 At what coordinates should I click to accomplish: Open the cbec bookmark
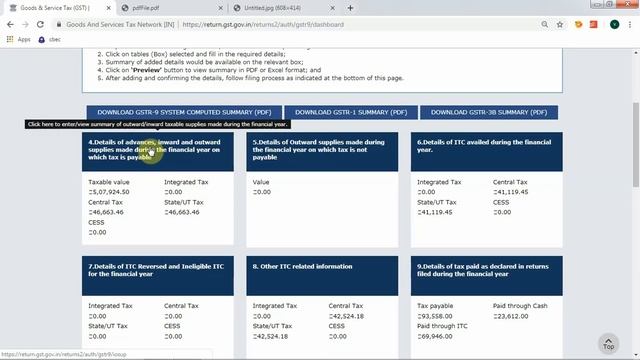[49, 40]
